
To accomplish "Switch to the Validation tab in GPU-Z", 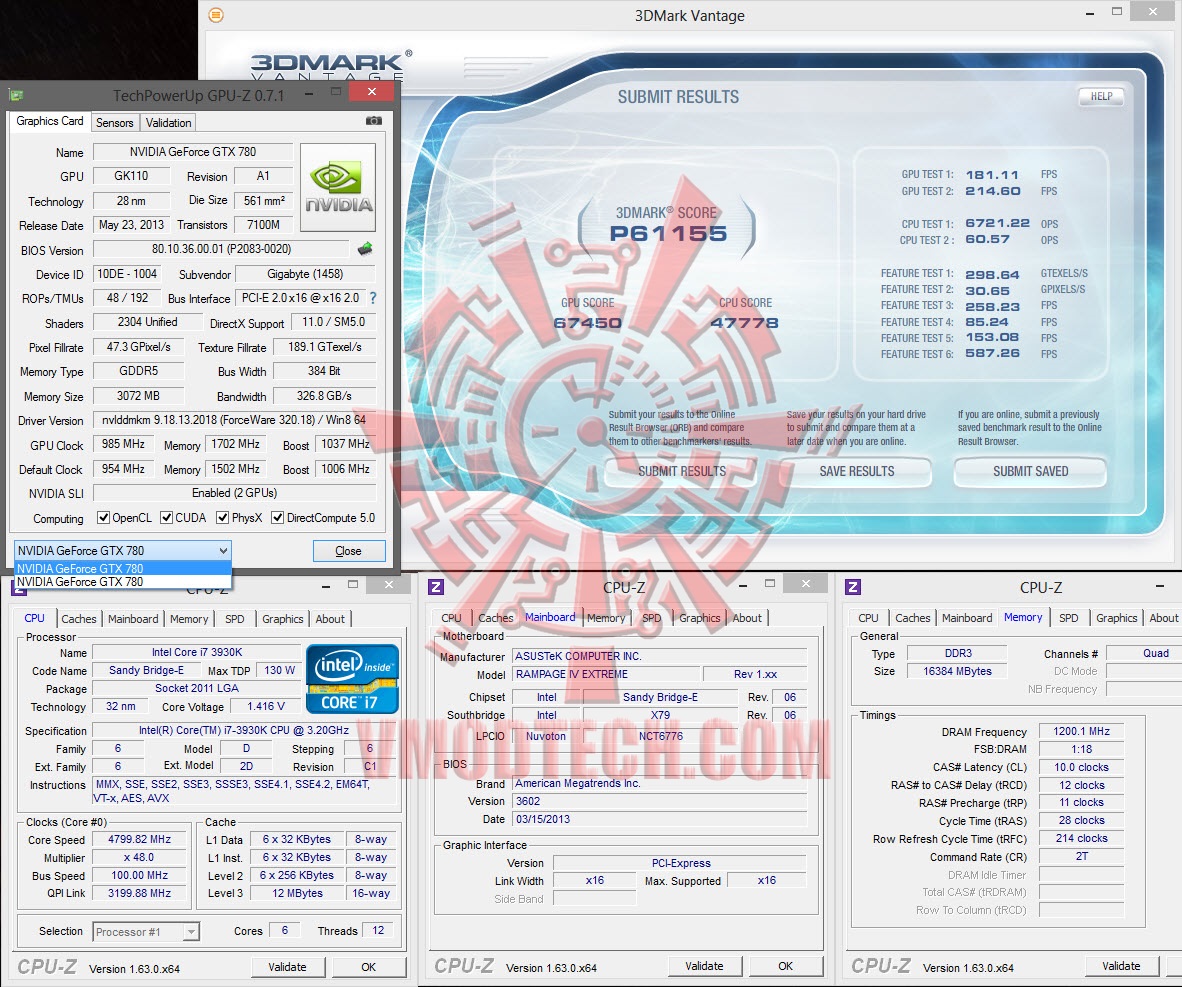I will tap(168, 122).
